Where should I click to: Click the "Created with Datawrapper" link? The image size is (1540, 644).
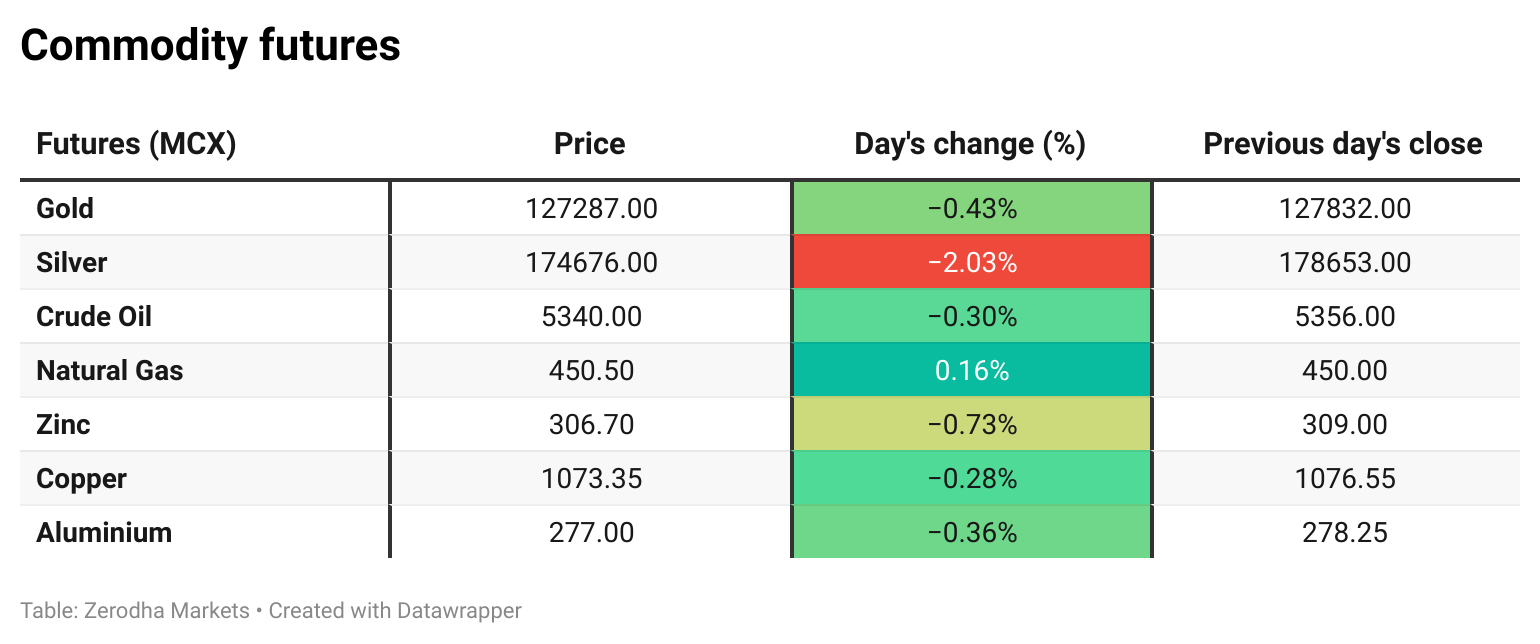[395, 610]
